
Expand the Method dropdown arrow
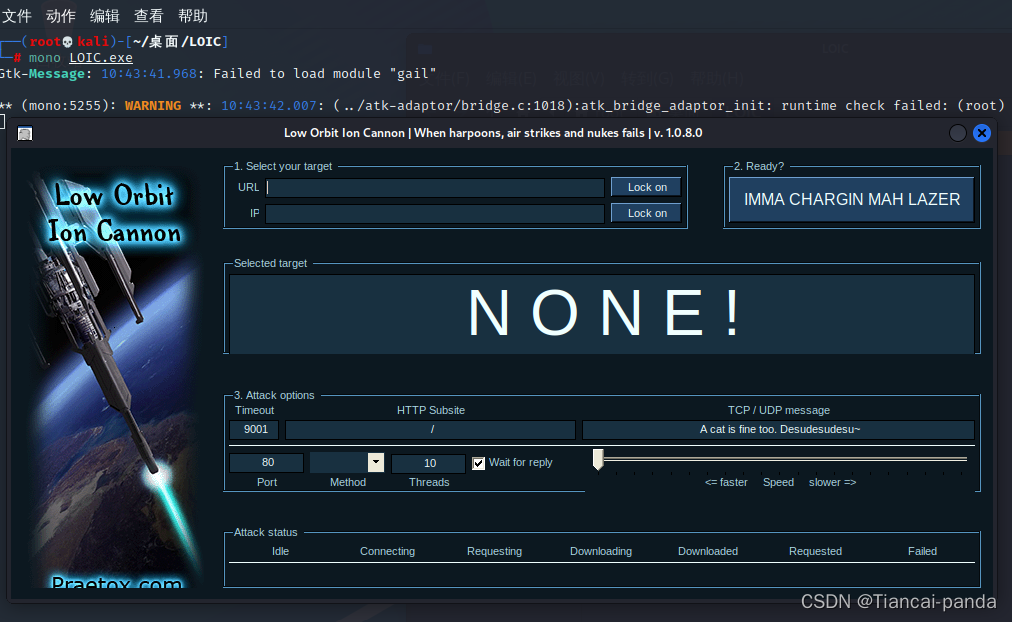[x=376, y=462]
